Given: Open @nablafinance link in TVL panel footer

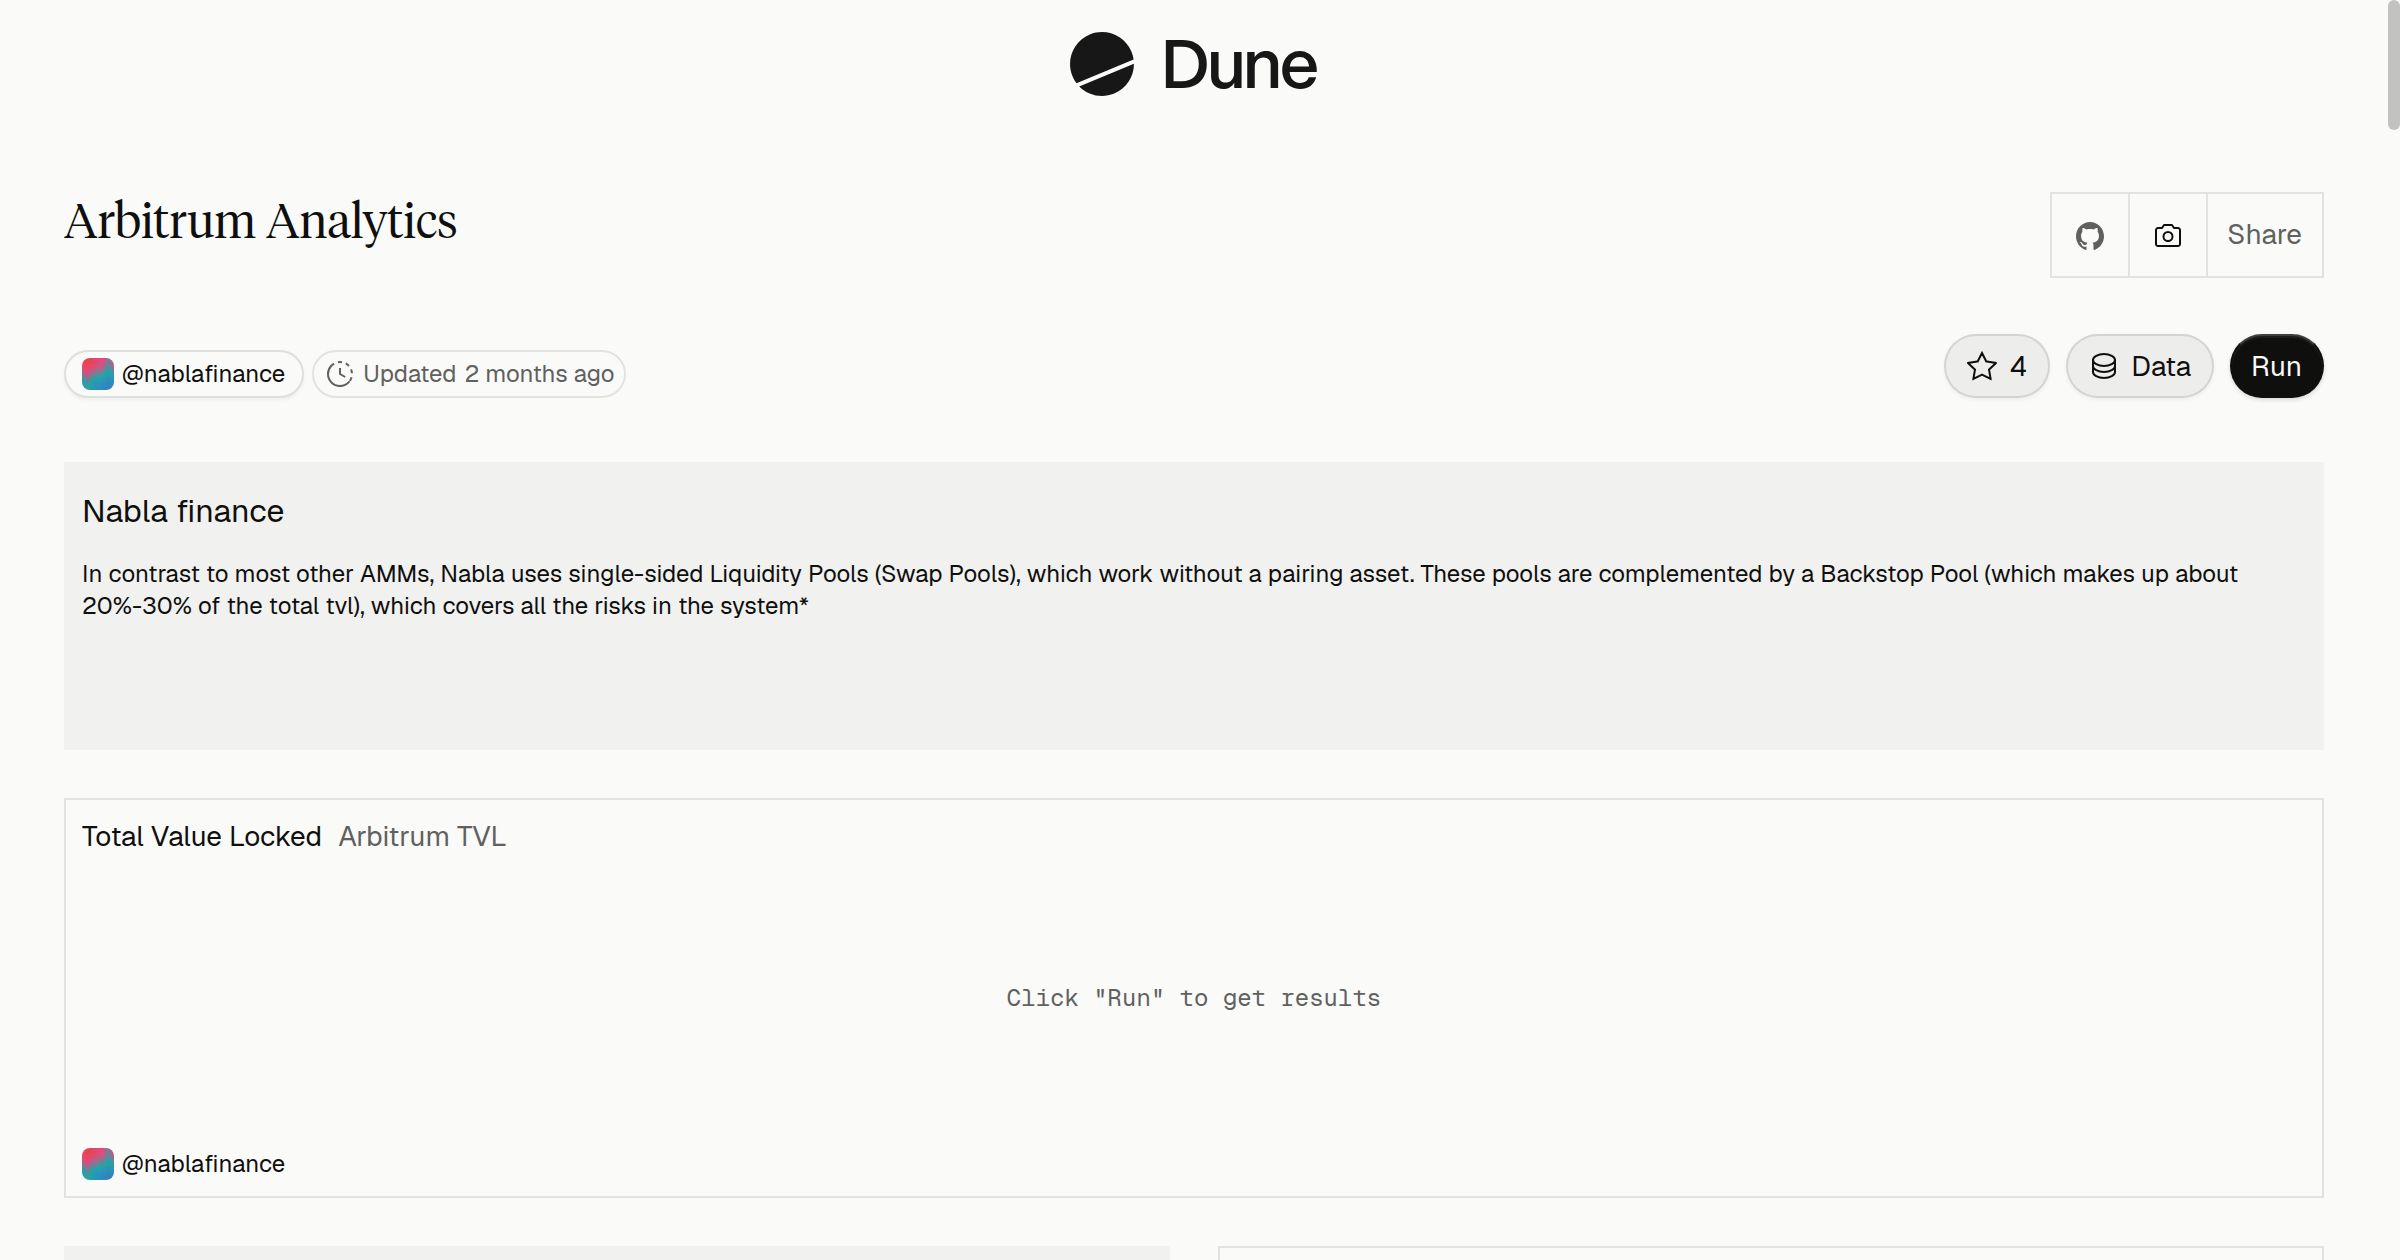Looking at the screenshot, I should click(203, 1164).
